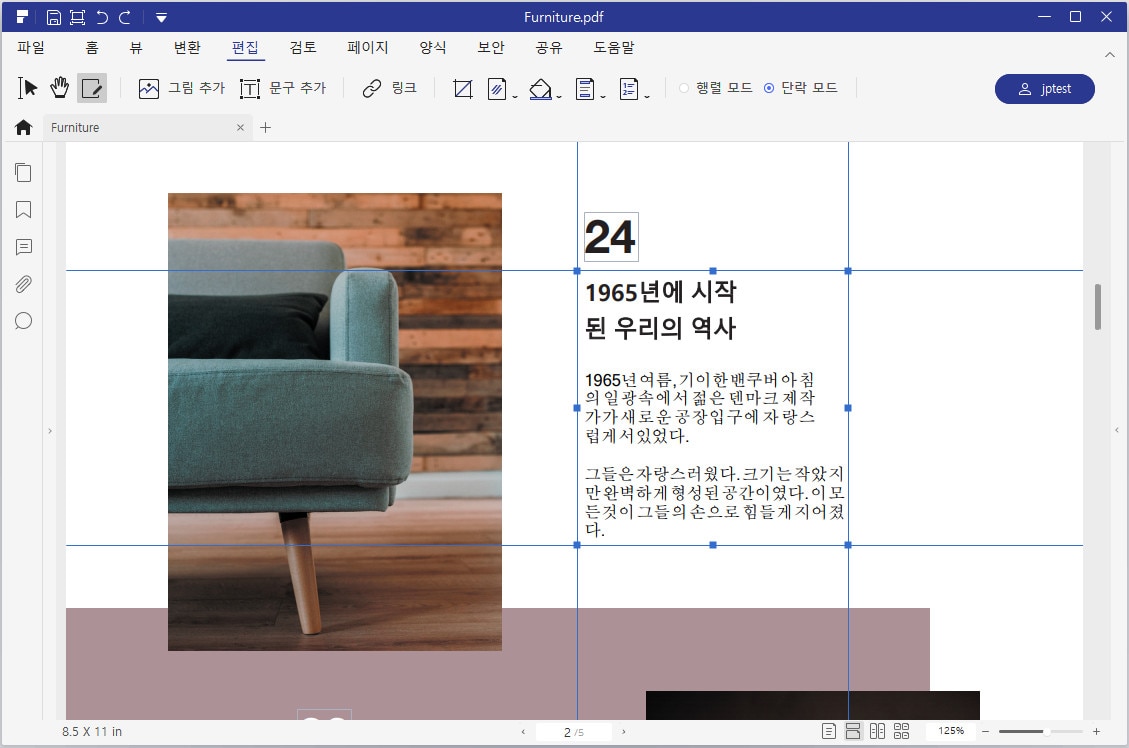Open a new tab with plus
The height and width of the screenshot is (748, 1129).
(265, 127)
